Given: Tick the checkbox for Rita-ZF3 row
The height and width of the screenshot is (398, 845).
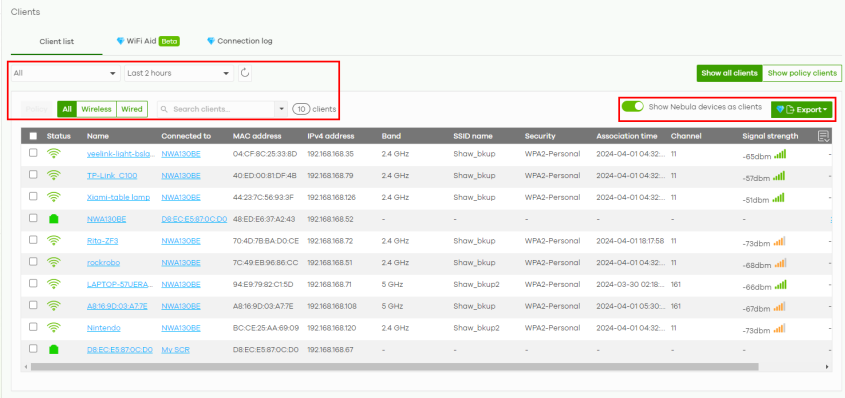Looking at the screenshot, I should (x=33, y=240).
